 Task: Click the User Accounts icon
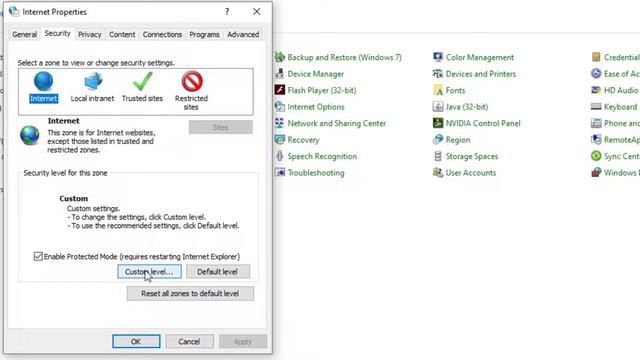[438, 173]
